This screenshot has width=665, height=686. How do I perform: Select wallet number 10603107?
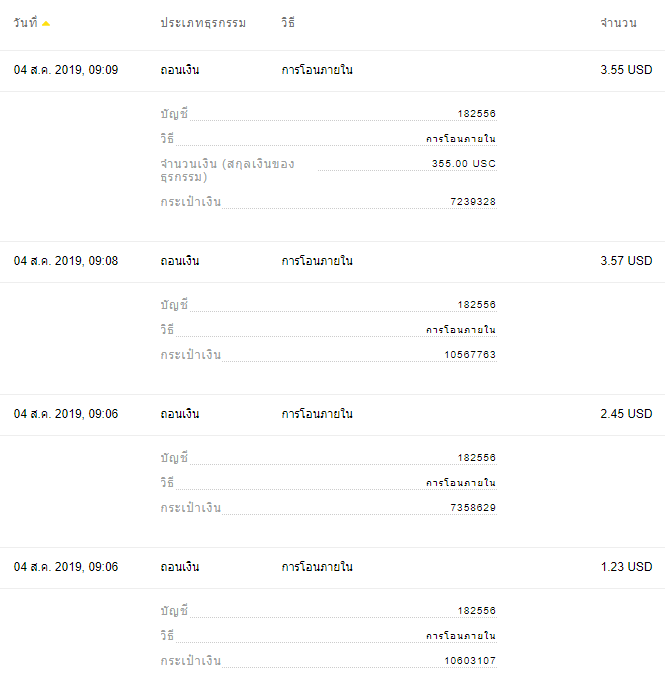tap(470, 661)
